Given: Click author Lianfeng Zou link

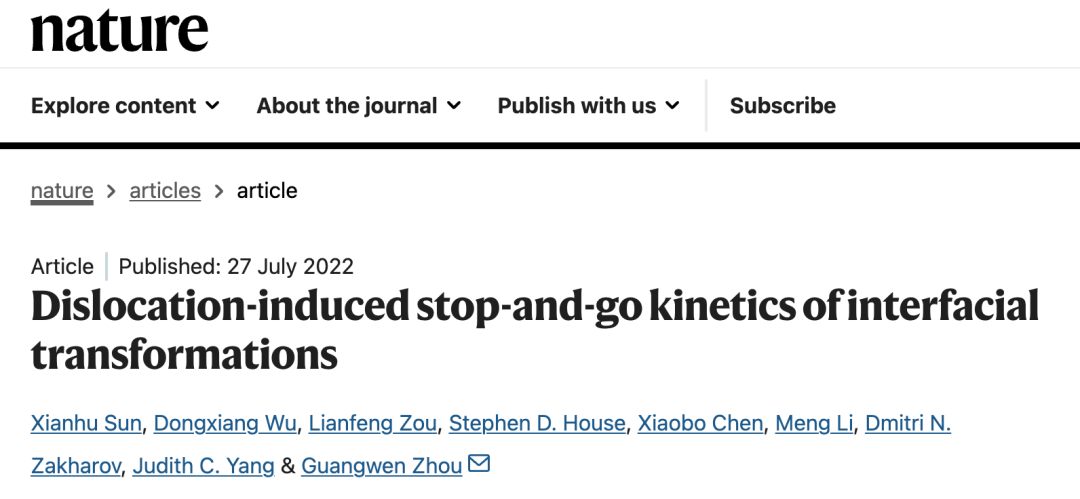Looking at the screenshot, I should [372, 423].
